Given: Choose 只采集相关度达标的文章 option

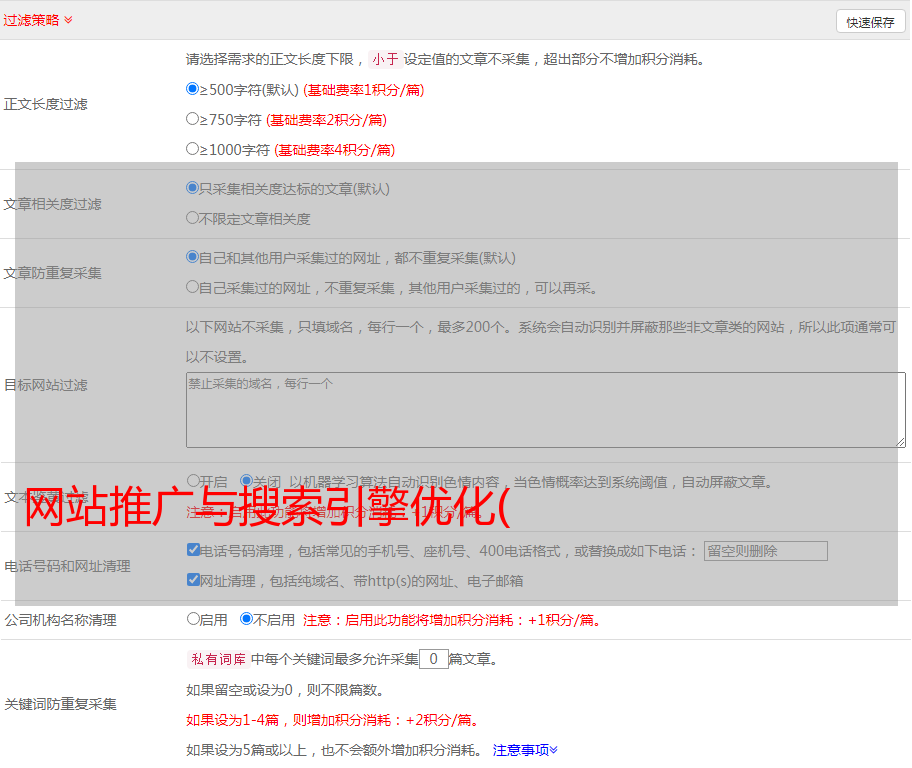Looking at the screenshot, I should [193, 188].
